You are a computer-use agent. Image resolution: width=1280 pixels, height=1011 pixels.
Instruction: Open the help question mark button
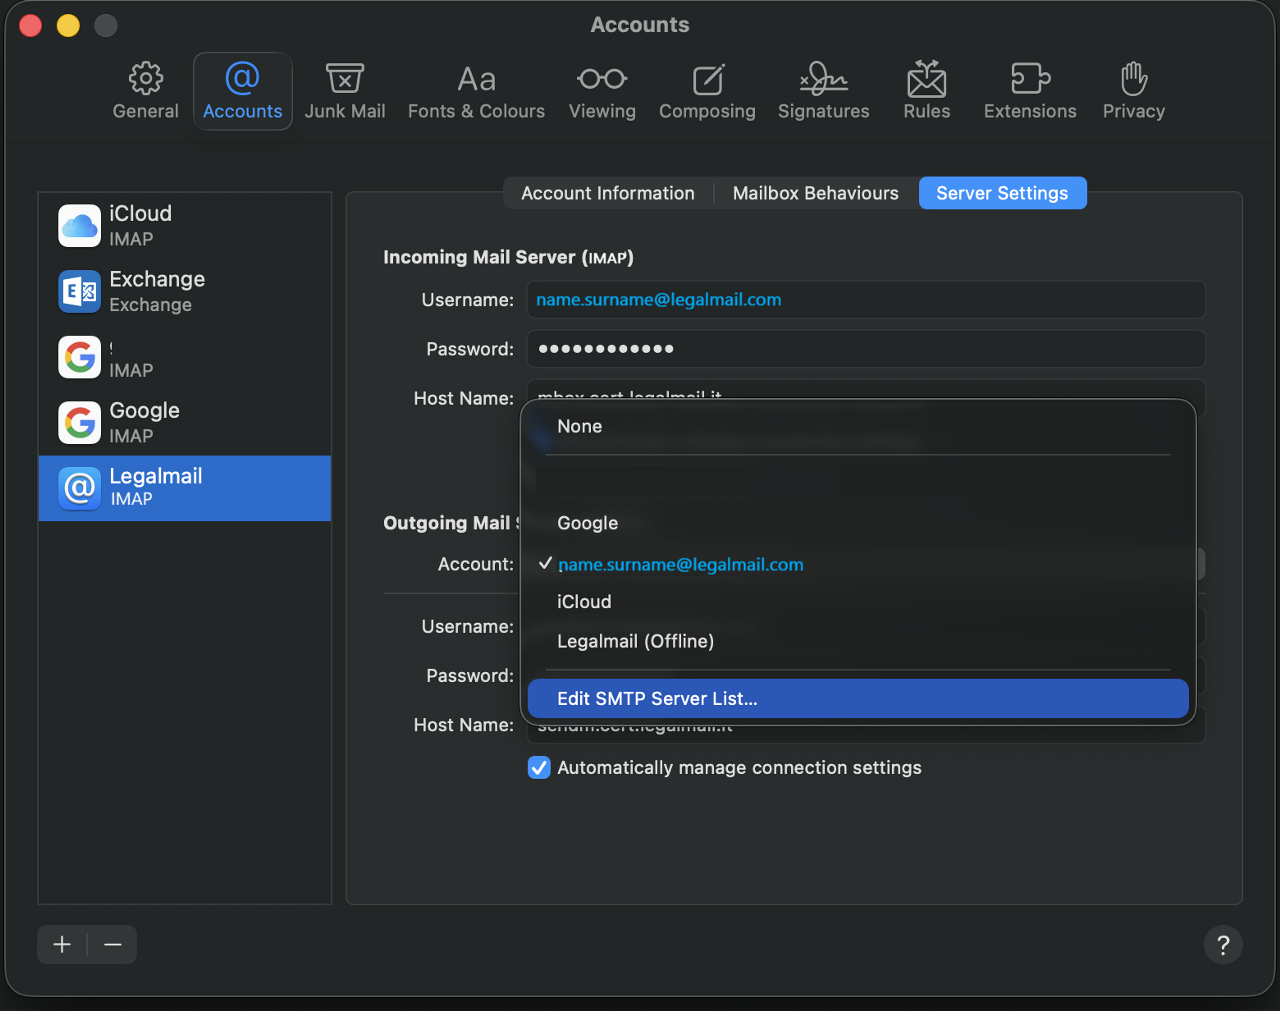pos(1223,945)
